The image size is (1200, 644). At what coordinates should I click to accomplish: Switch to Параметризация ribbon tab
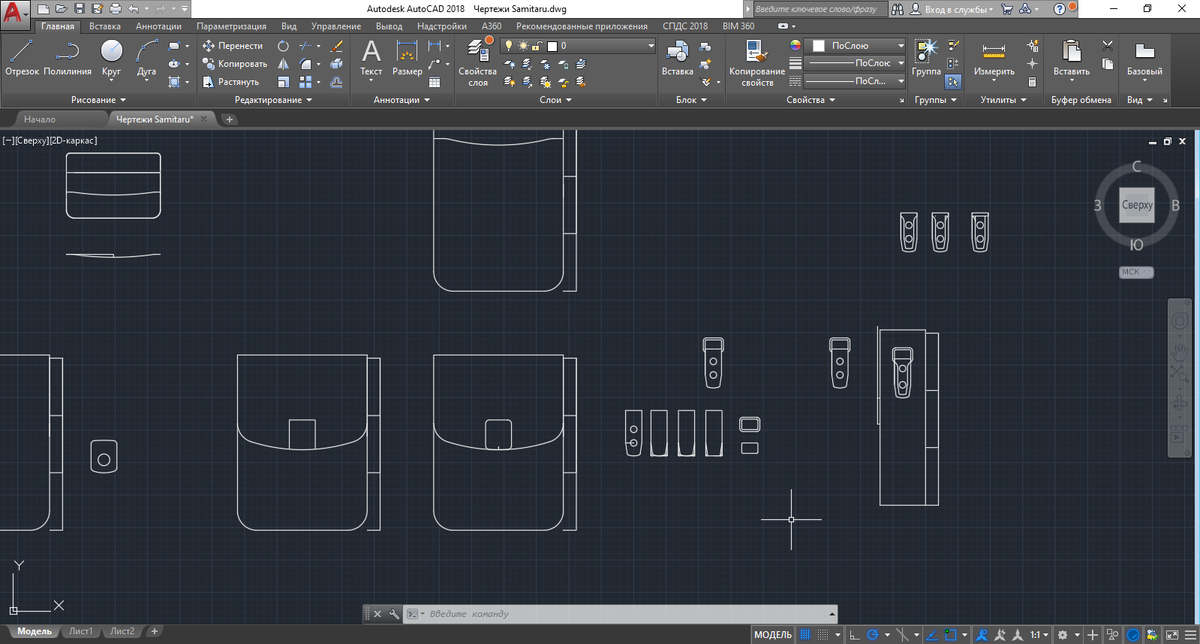(x=232, y=26)
